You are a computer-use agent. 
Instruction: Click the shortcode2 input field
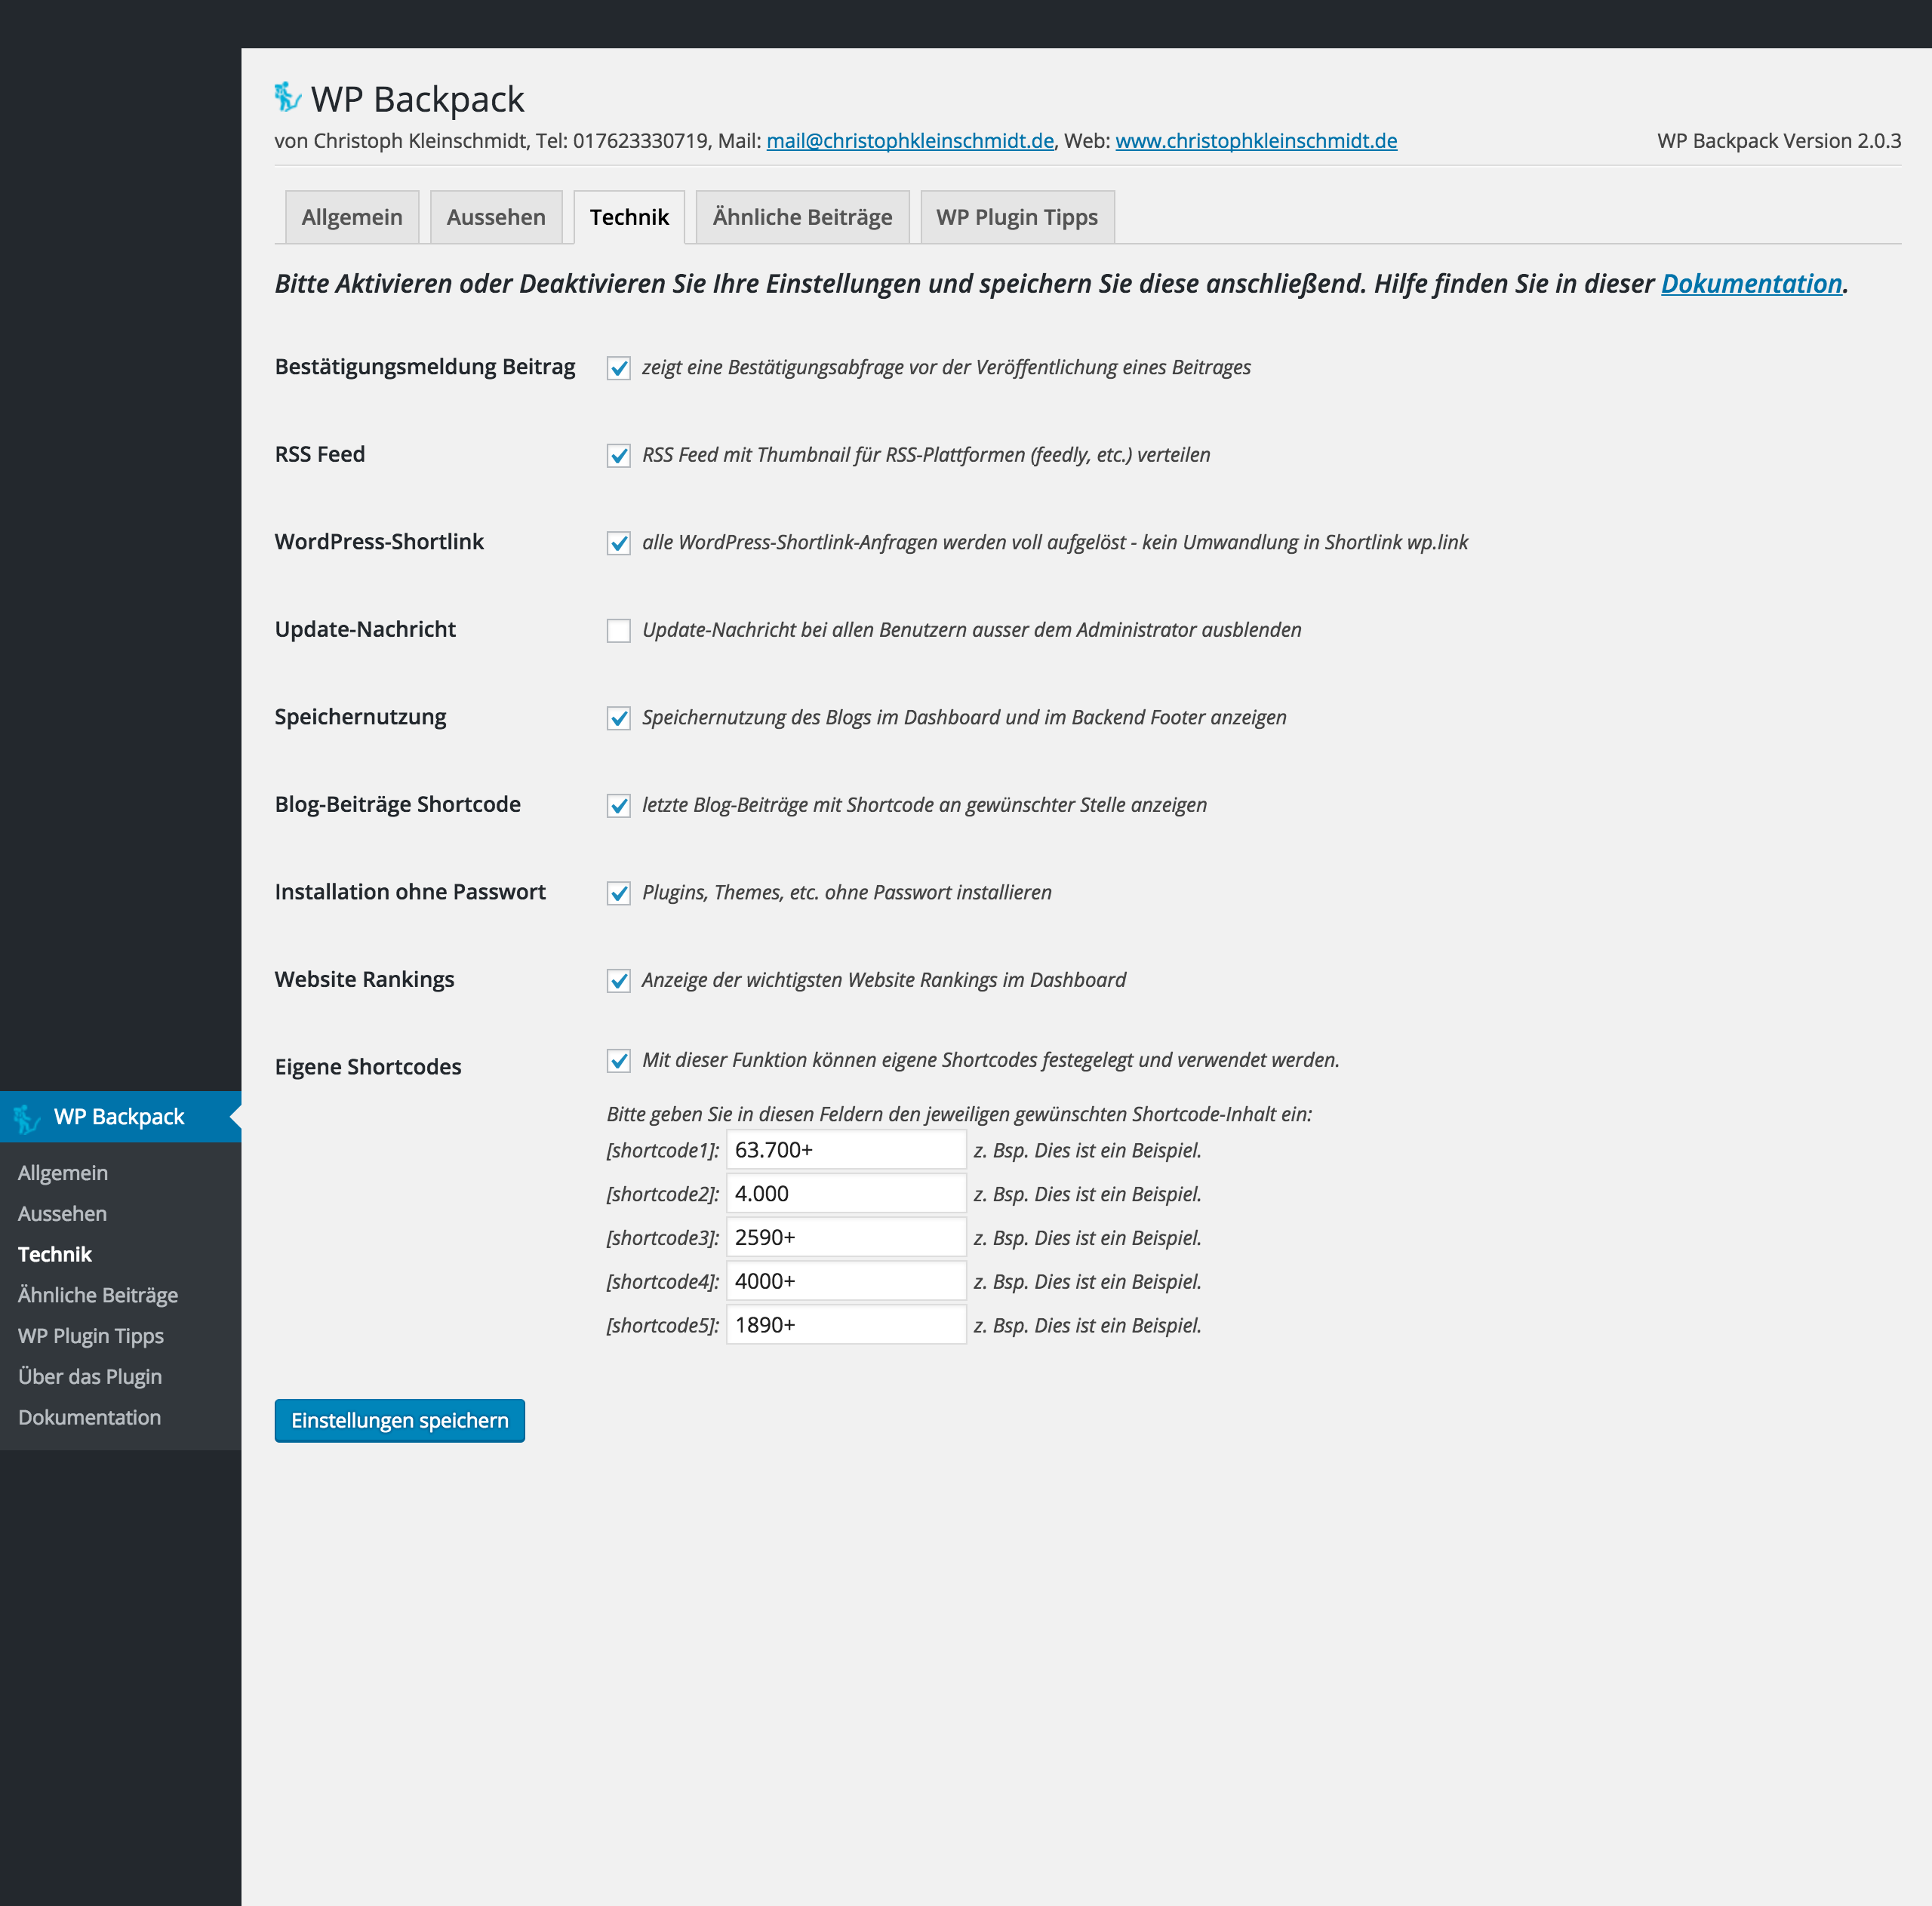point(846,1194)
